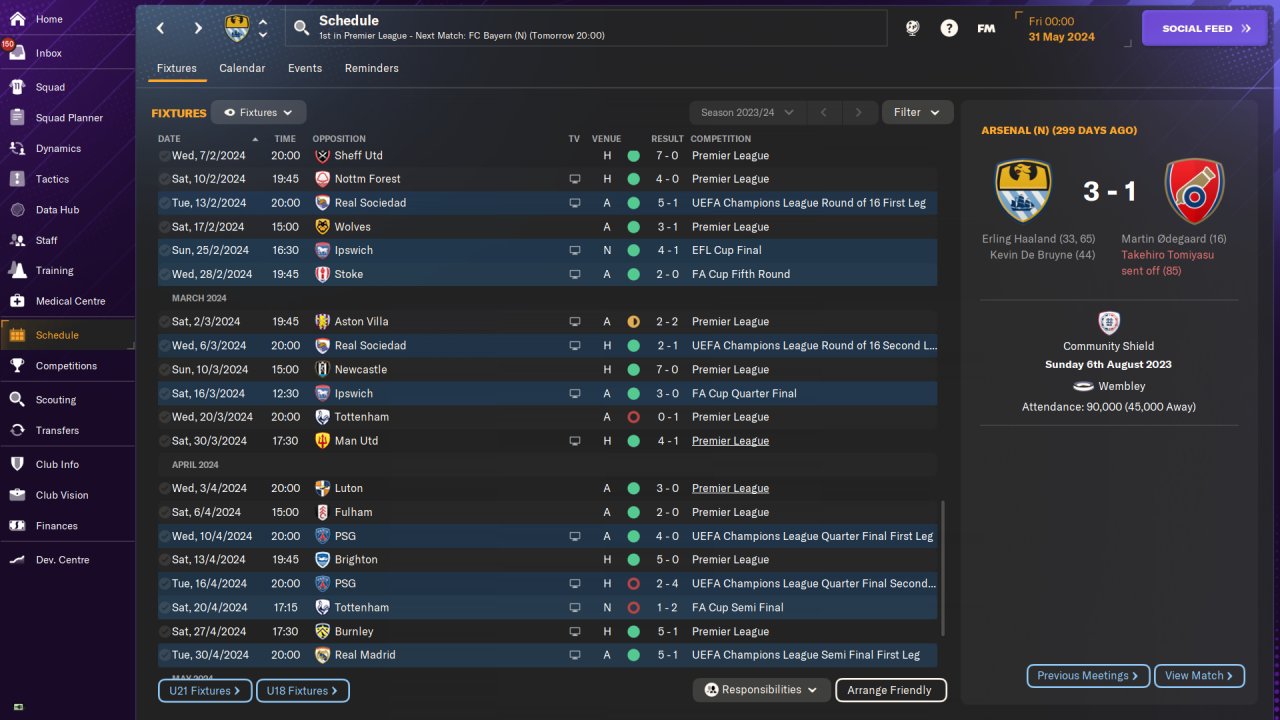1280x720 pixels.
Task: Expand the Fixtures view dropdown
Action: (x=258, y=113)
